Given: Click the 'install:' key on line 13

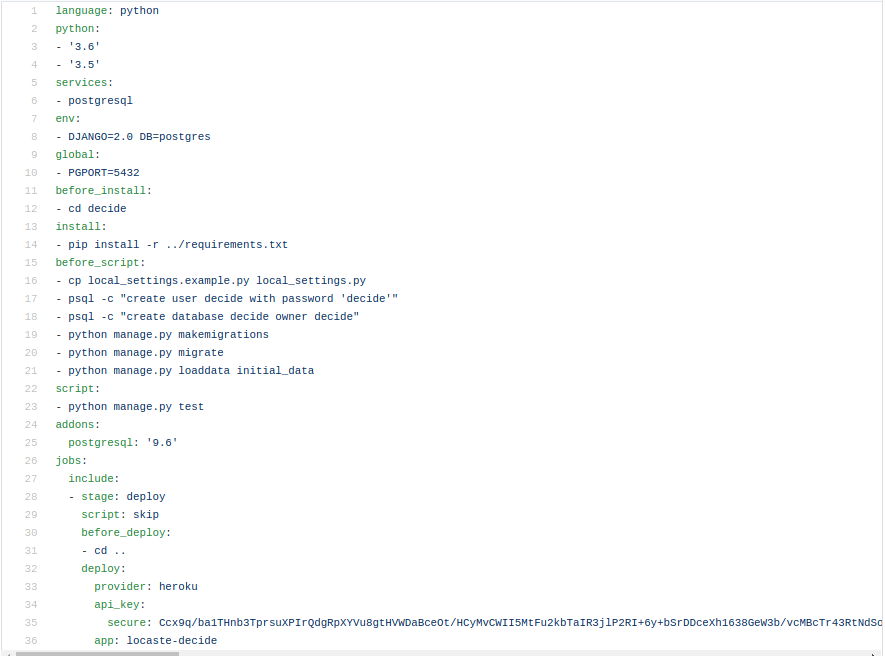Looking at the screenshot, I should [81, 227].
